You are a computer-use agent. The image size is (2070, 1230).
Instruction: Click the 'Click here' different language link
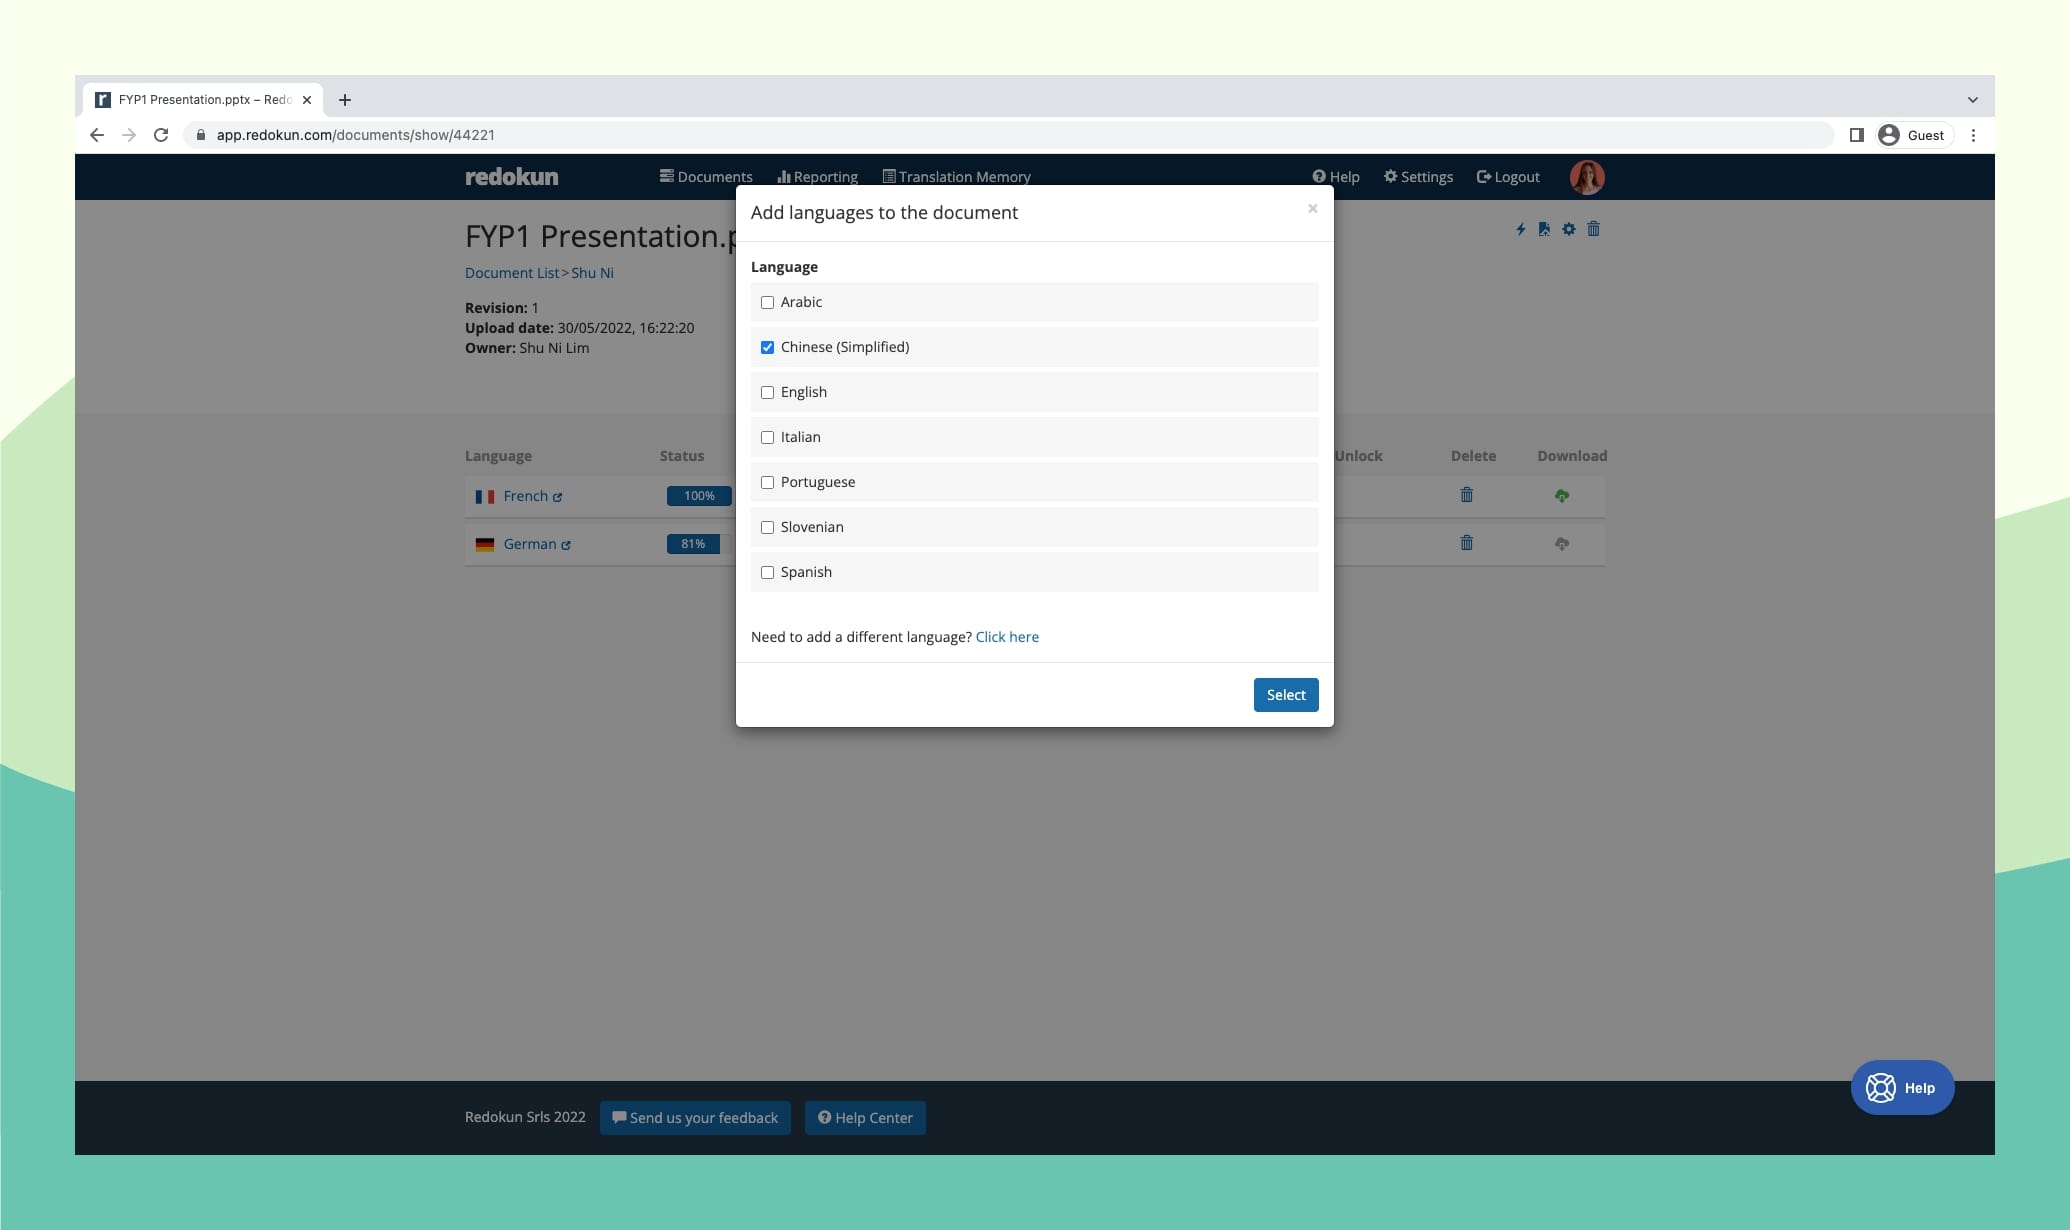1006,637
